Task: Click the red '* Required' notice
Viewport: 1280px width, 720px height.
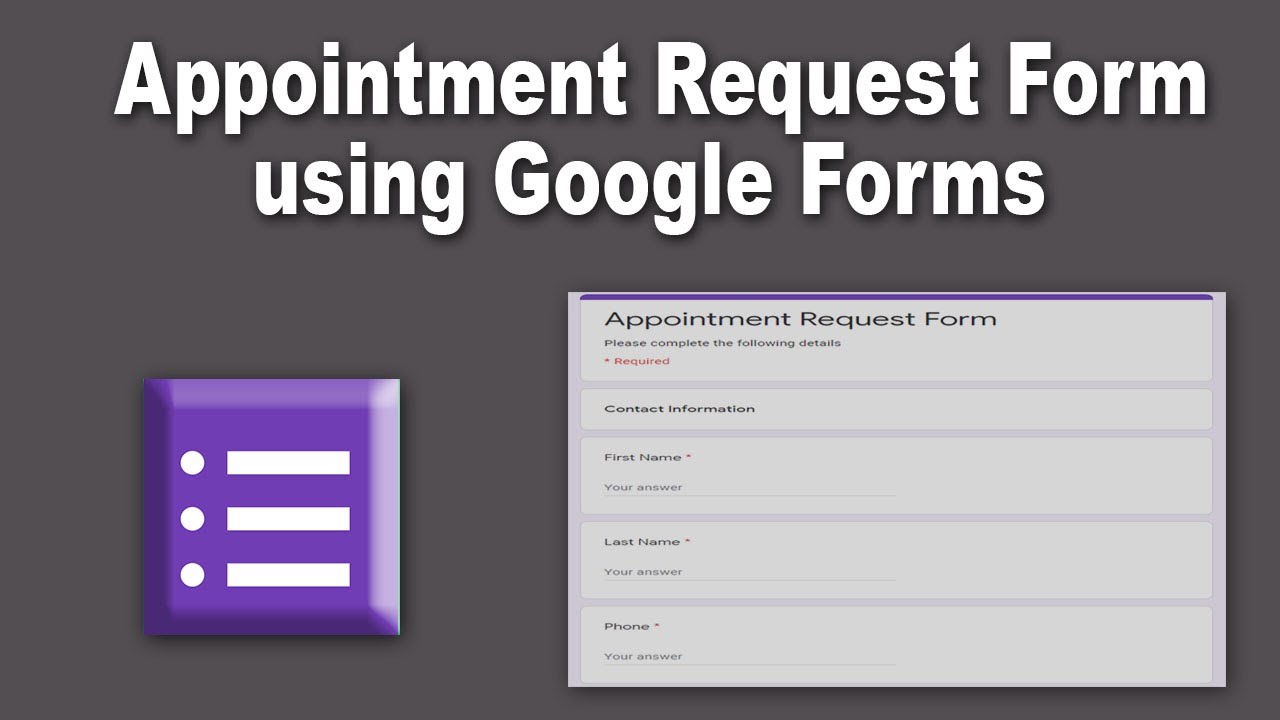Action: (637, 361)
